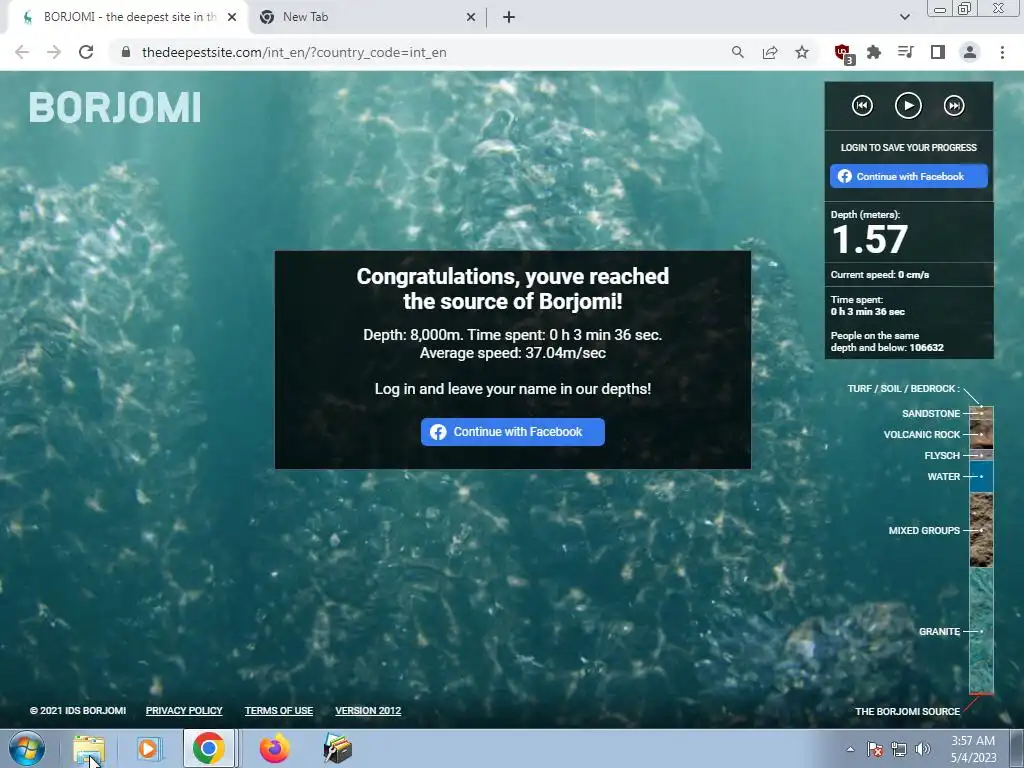Click the BORJOMI logo

click(x=115, y=108)
